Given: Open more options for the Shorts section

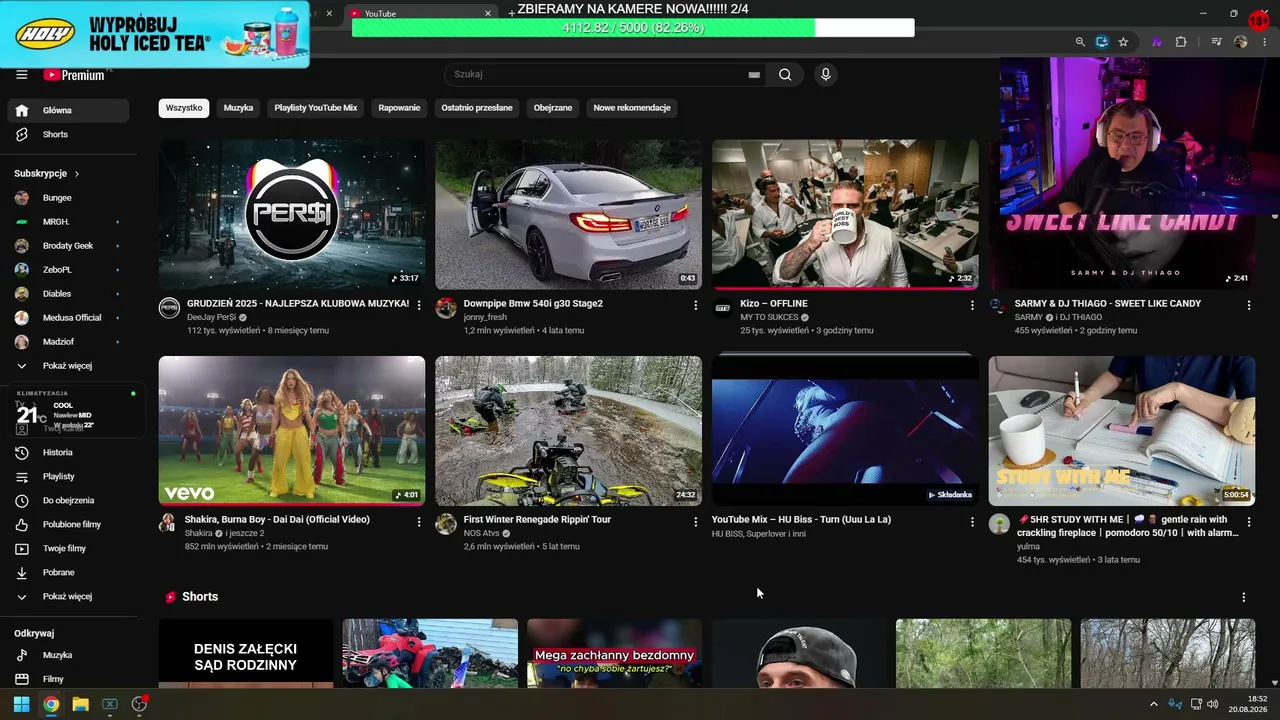Looking at the screenshot, I should (1244, 597).
